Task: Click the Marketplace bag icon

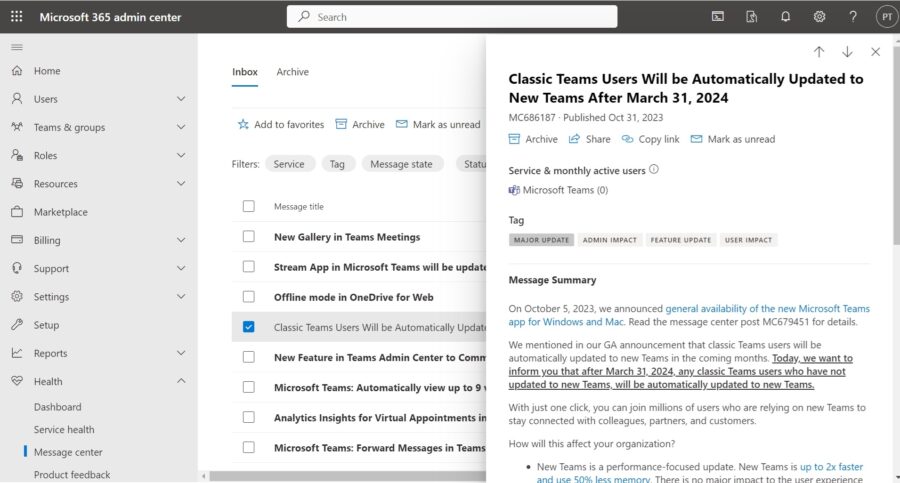Action: (17, 211)
